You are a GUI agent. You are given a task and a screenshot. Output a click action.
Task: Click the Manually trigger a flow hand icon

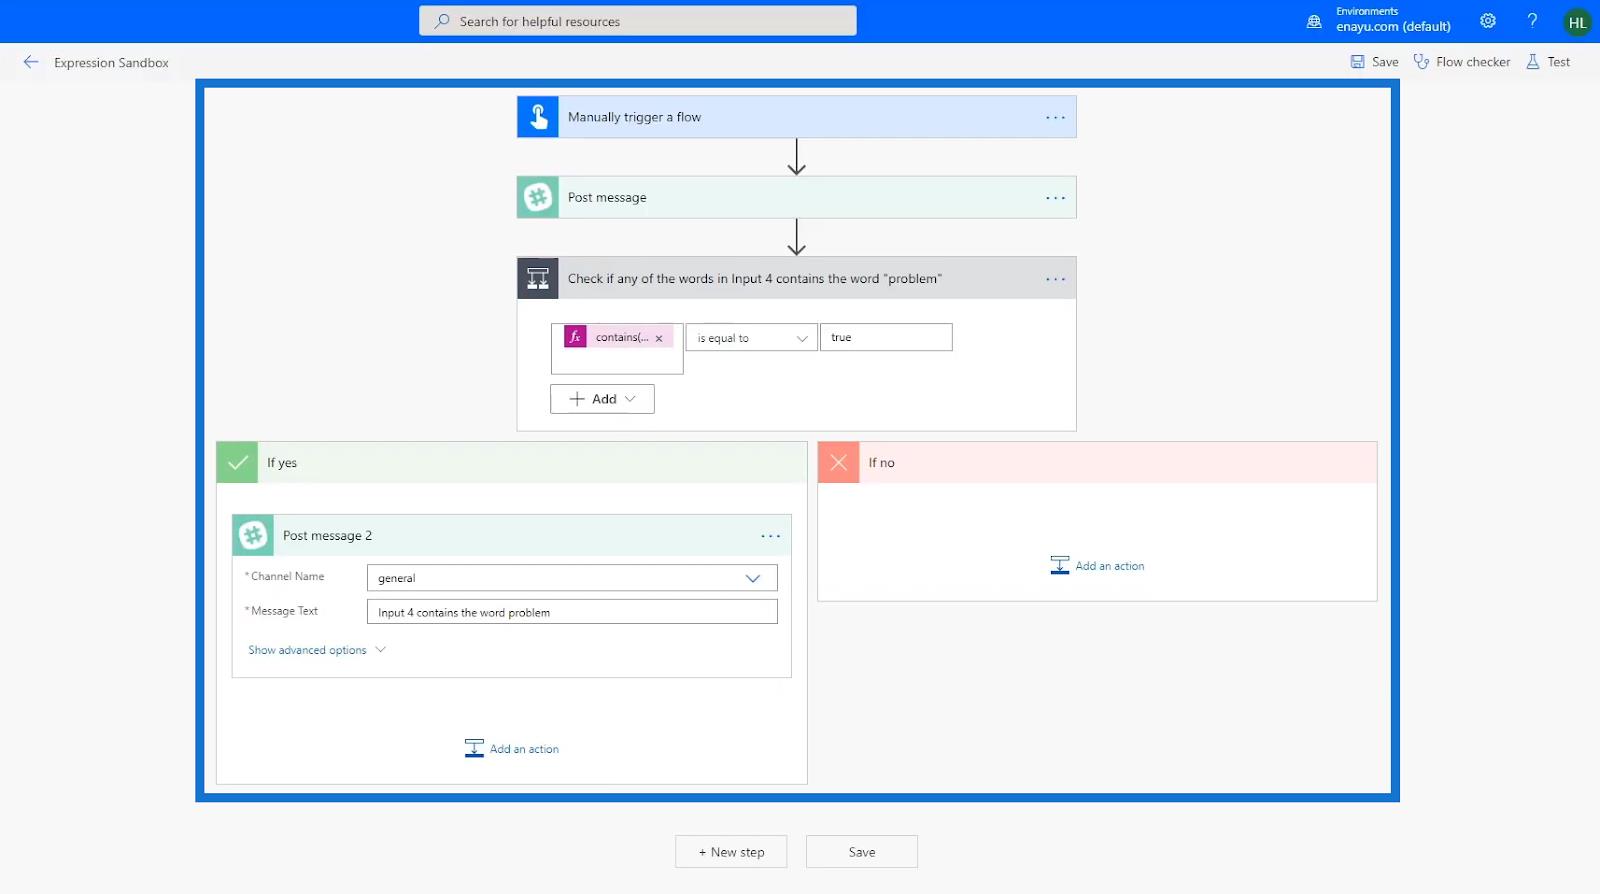tap(538, 117)
